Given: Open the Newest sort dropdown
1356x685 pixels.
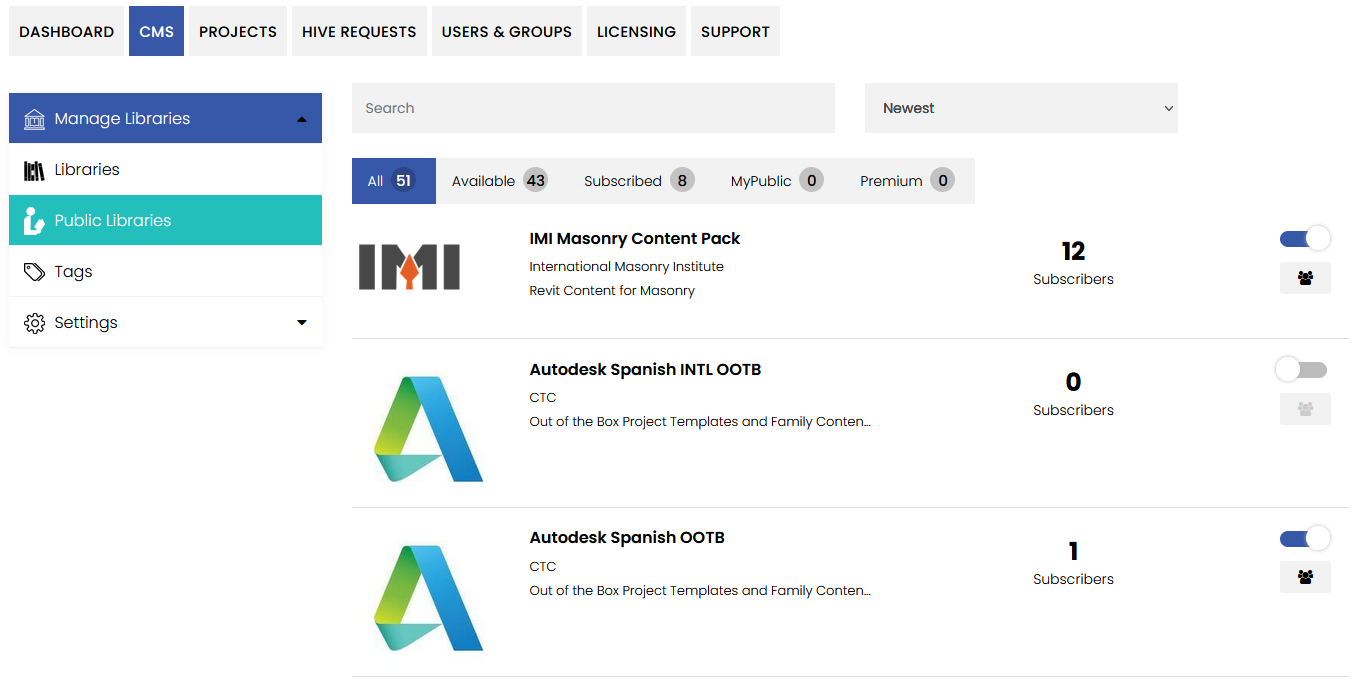Looking at the screenshot, I should 1021,108.
